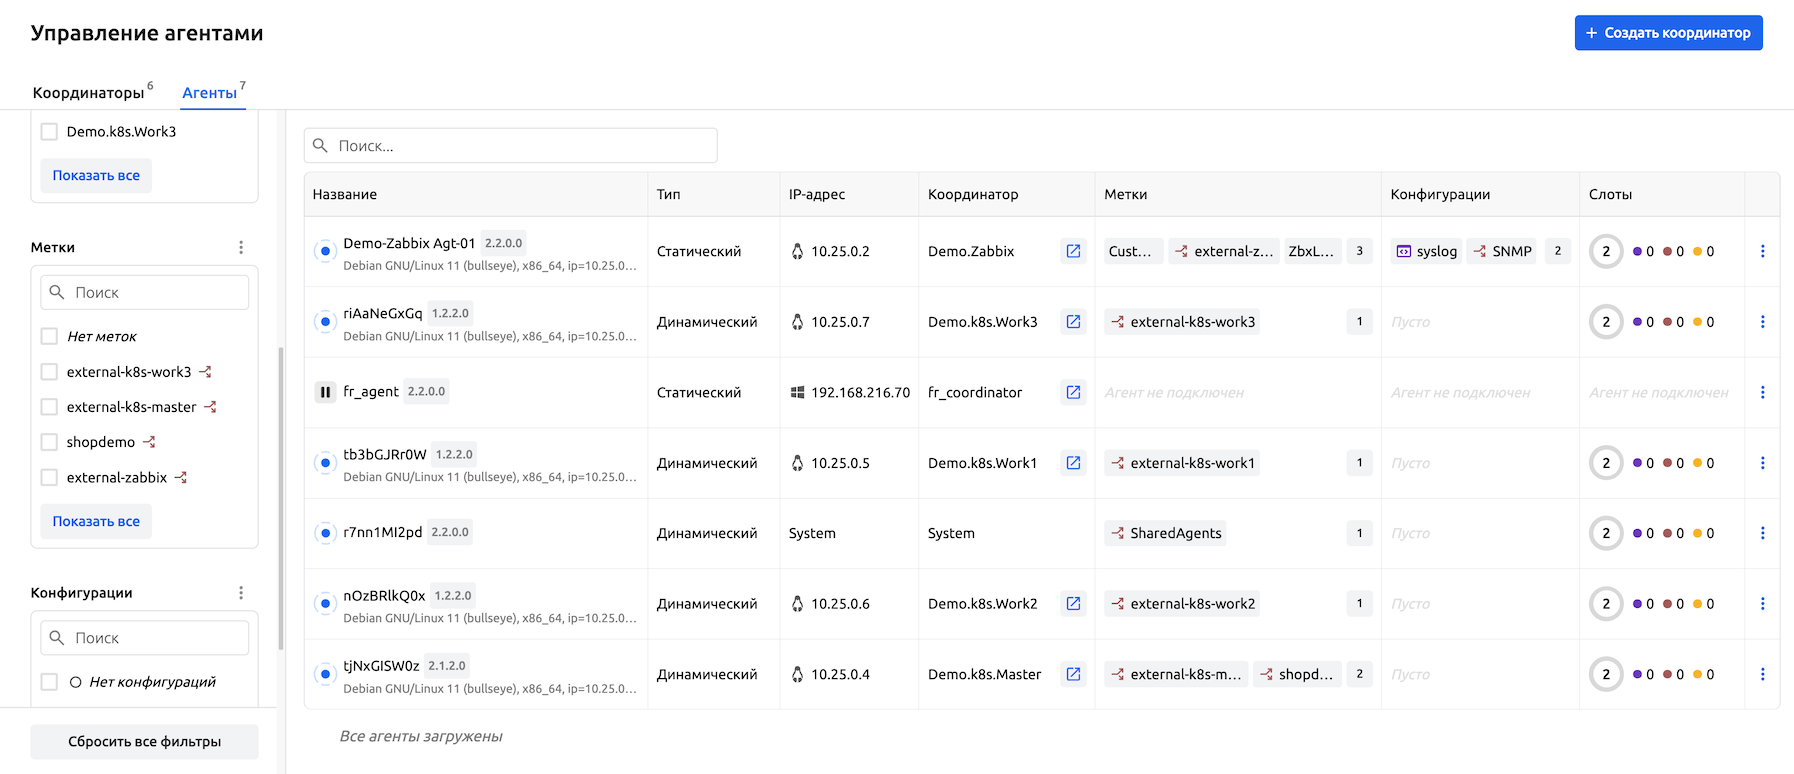Click the pause status icon of fr_agent
The width and height of the screenshot is (1794, 774).
click(325, 392)
